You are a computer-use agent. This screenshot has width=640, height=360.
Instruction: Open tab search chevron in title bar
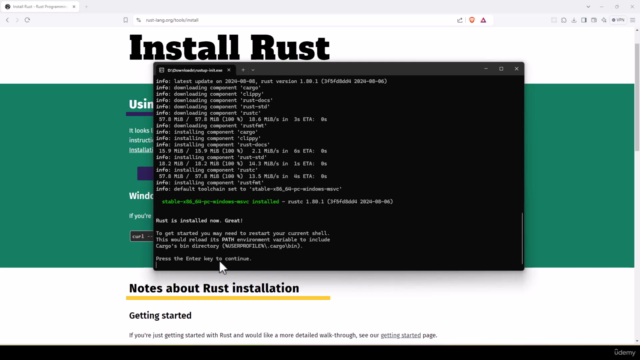pos(588,7)
